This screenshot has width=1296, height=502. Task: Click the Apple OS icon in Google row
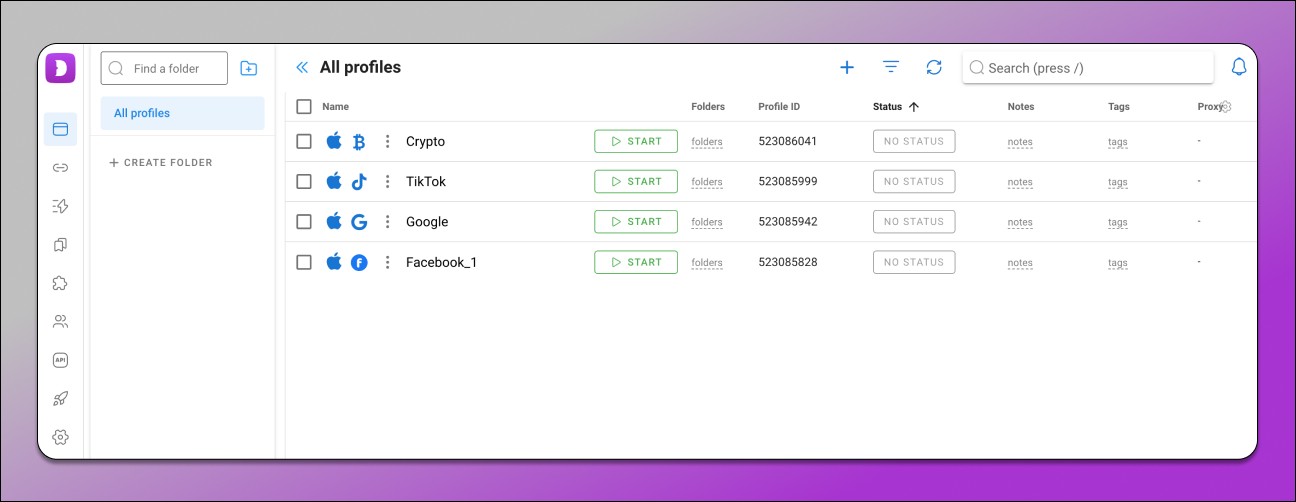[x=334, y=221]
